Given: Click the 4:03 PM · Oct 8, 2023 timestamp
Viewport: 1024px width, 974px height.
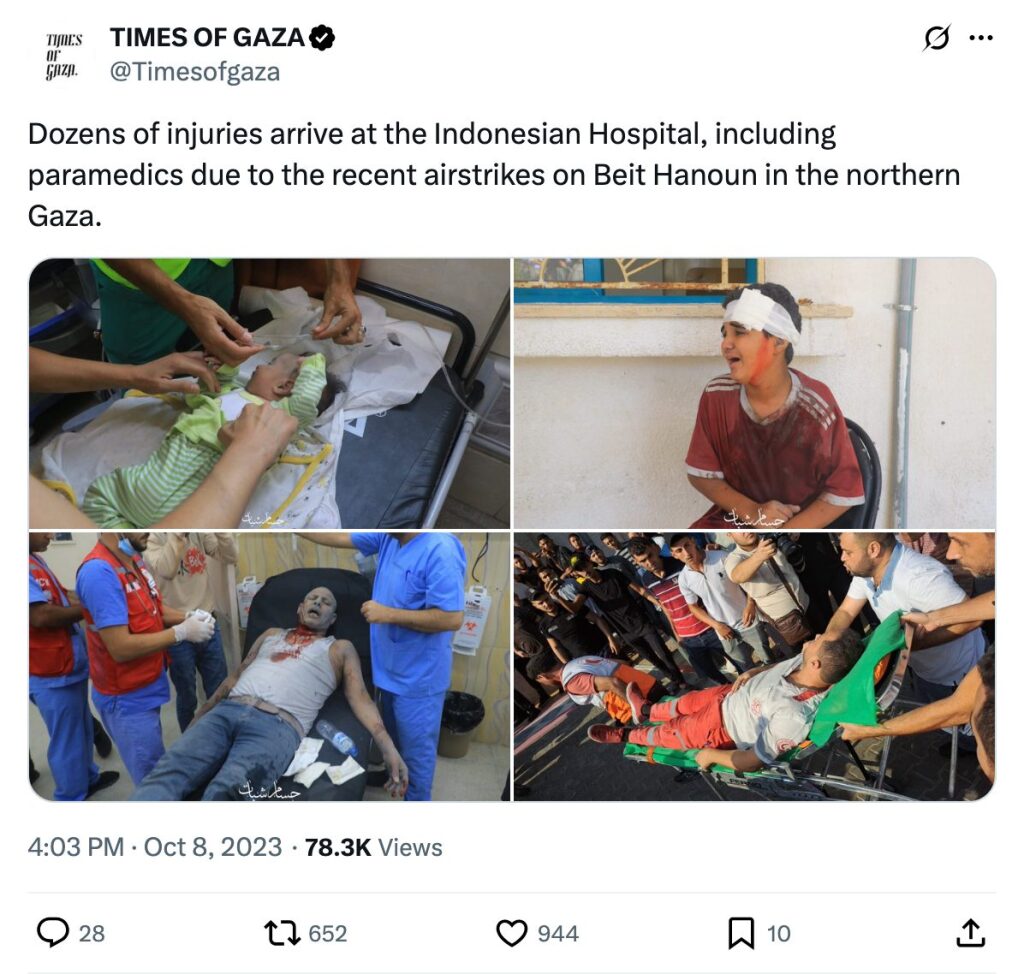Looking at the screenshot, I should [x=155, y=847].
